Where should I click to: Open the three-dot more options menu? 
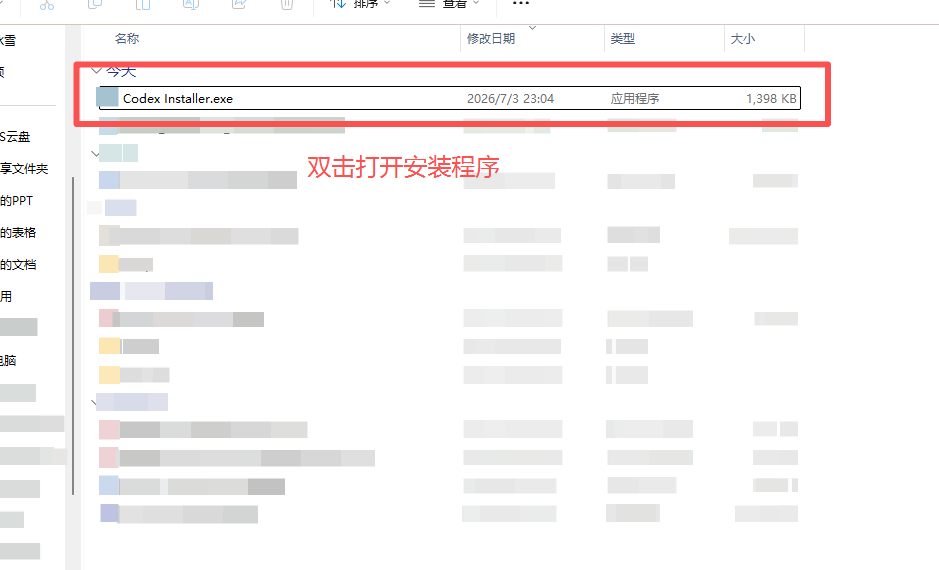(x=520, y=4)
